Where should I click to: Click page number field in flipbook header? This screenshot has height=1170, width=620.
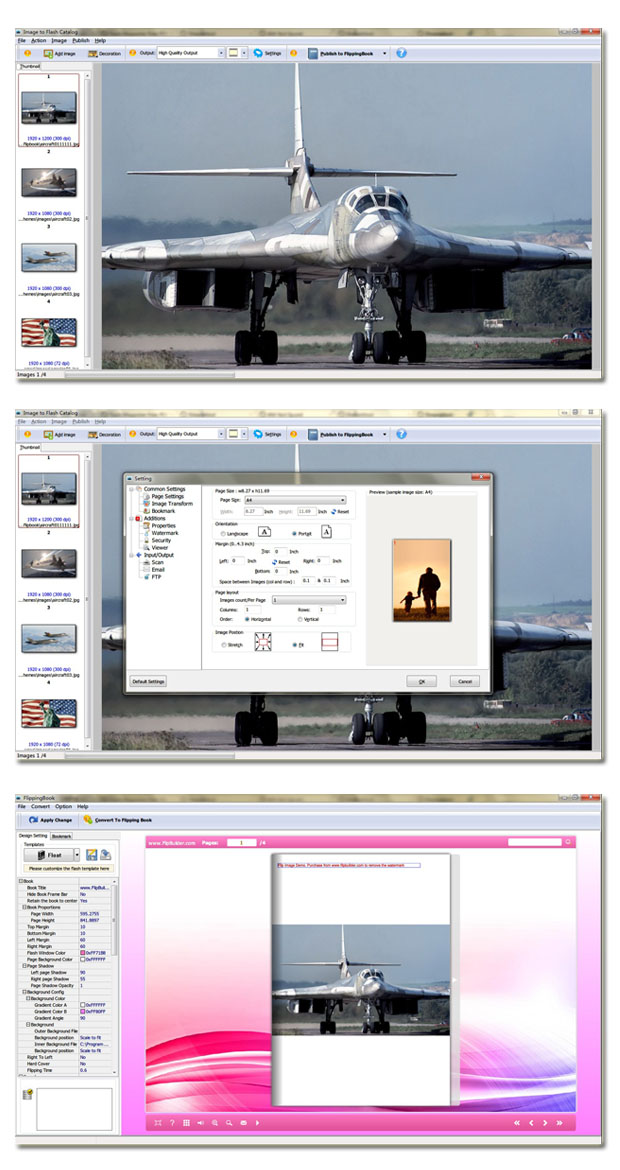[x=241, y=842]
